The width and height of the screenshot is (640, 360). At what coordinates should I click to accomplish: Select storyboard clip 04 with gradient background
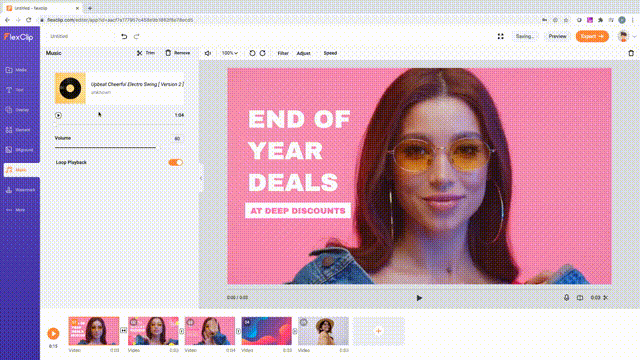click(x=267, y=331)
